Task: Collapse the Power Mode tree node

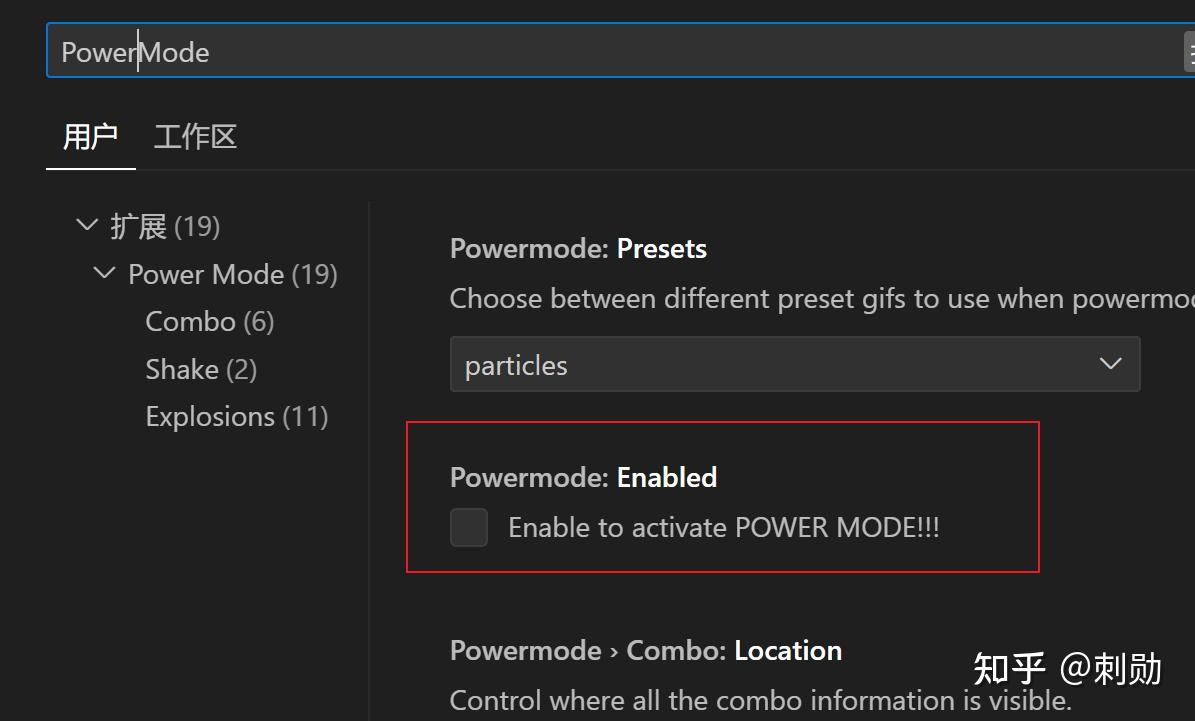Action: [x=103, y=273]
